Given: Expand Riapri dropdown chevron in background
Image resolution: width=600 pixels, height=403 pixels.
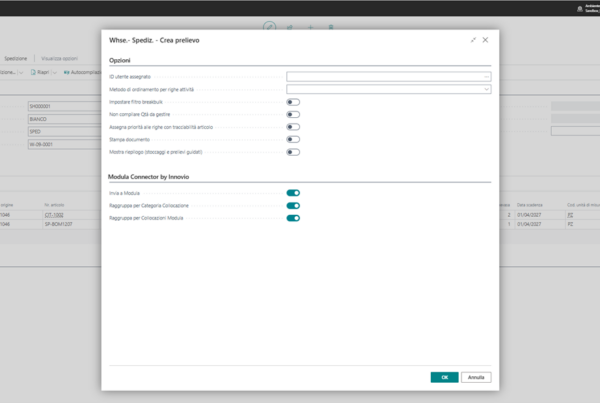Looking at the screenshot, I should [54, 72].
